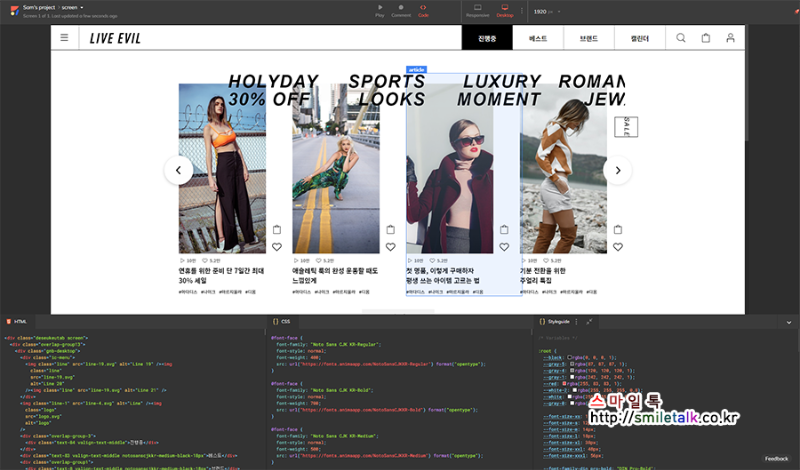Click the shopping bag icon in site header
800x470 pixels.
[x=706, y=38]
